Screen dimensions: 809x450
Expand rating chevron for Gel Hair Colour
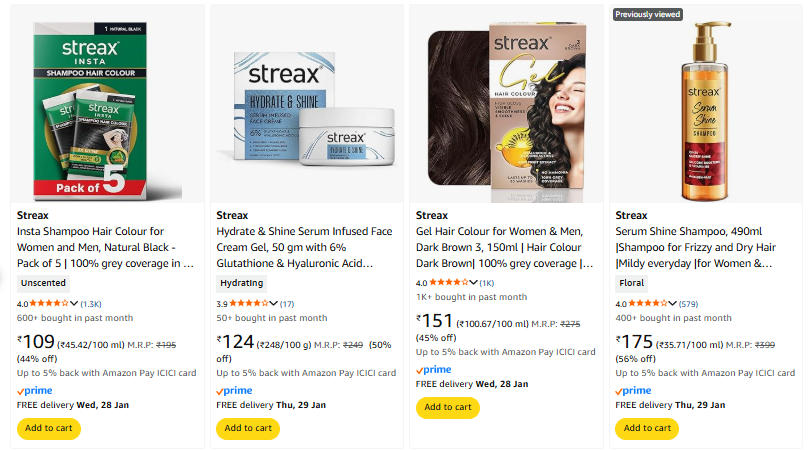[x=472, y=283]
